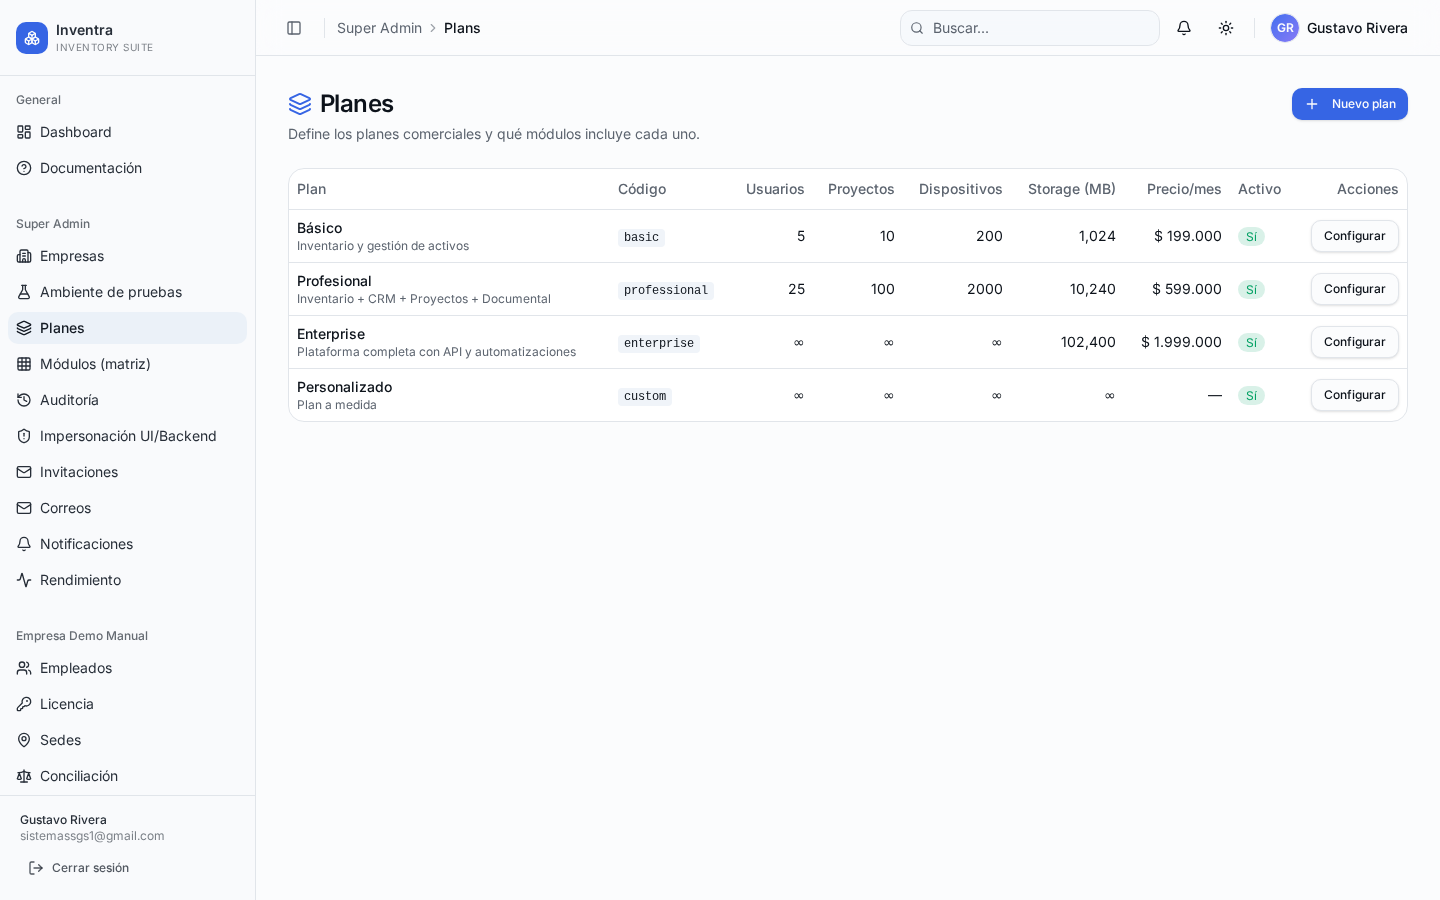Click the Impersonación shield icon
The width and height of the screenshot is (1440, 900).
(x=24, y=436)
